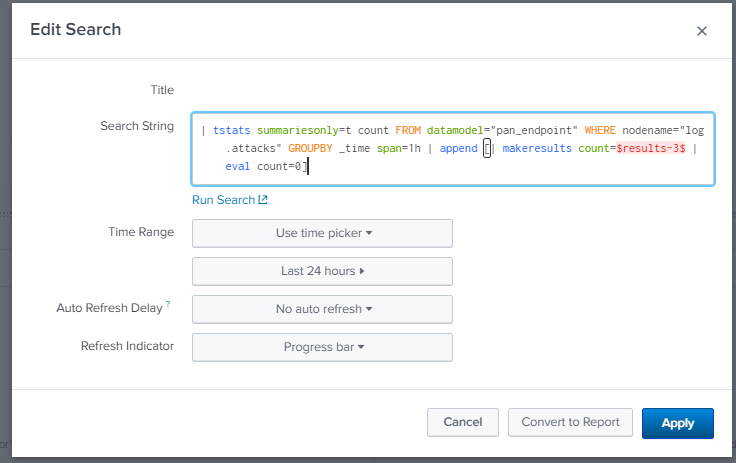This screenshot has width=736, height=463.
Task: Open the No auto refresh dropdown
Action: (322, 309)
